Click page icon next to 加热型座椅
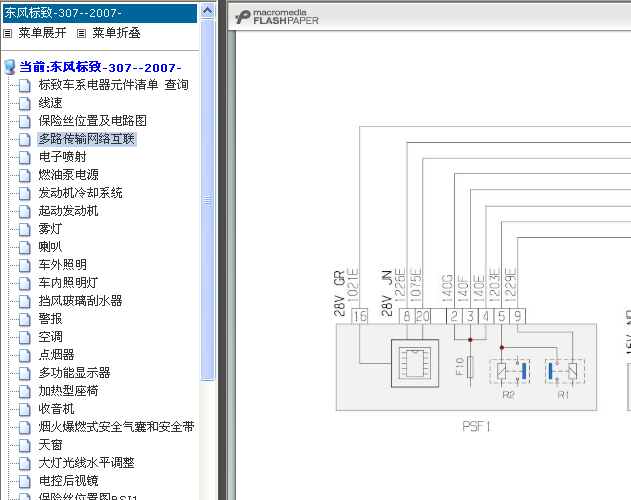Image resolution: width=631 pixels, height=500 pixels. [25, 391]
